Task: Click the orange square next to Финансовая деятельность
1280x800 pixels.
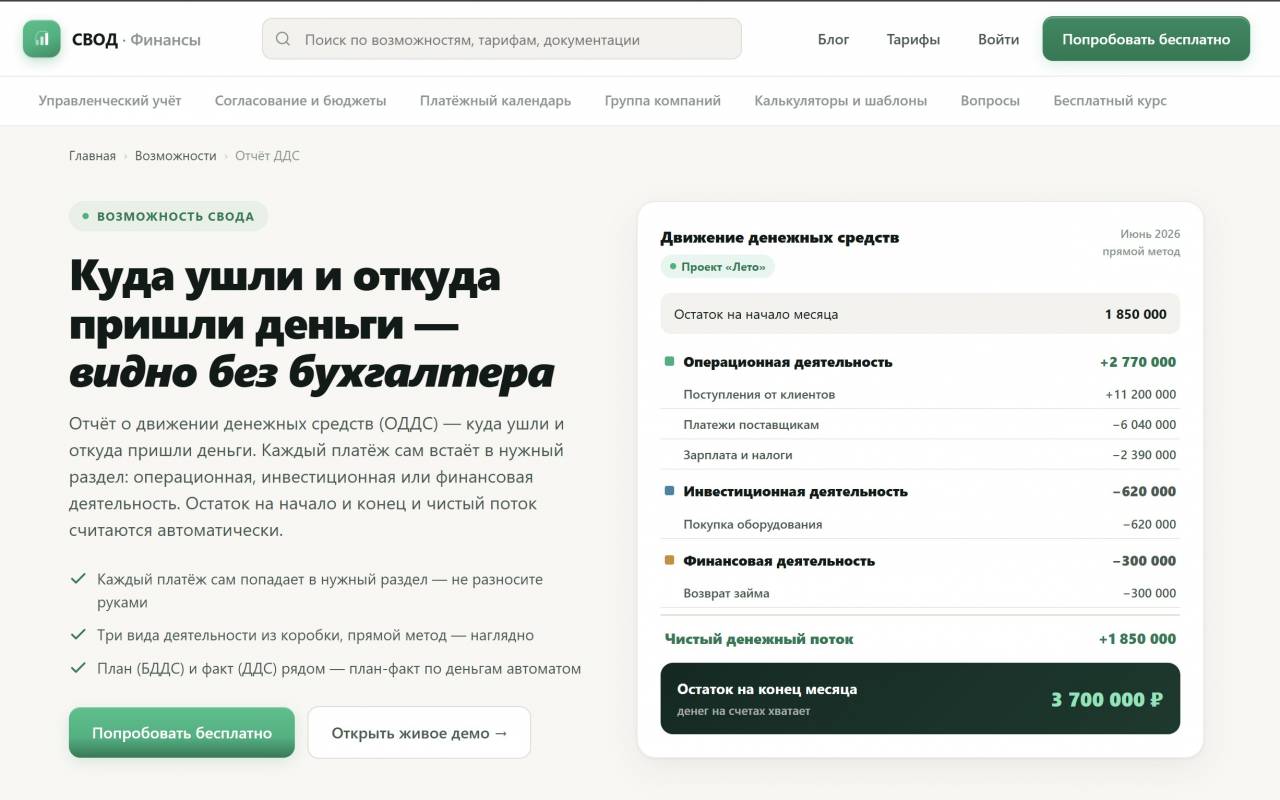Action: tap(670, 560)
